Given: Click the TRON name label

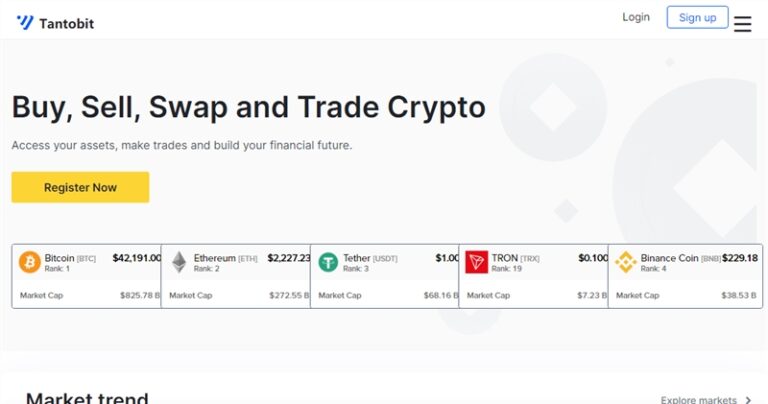Looking at the screenshot, I should [505, 258].
